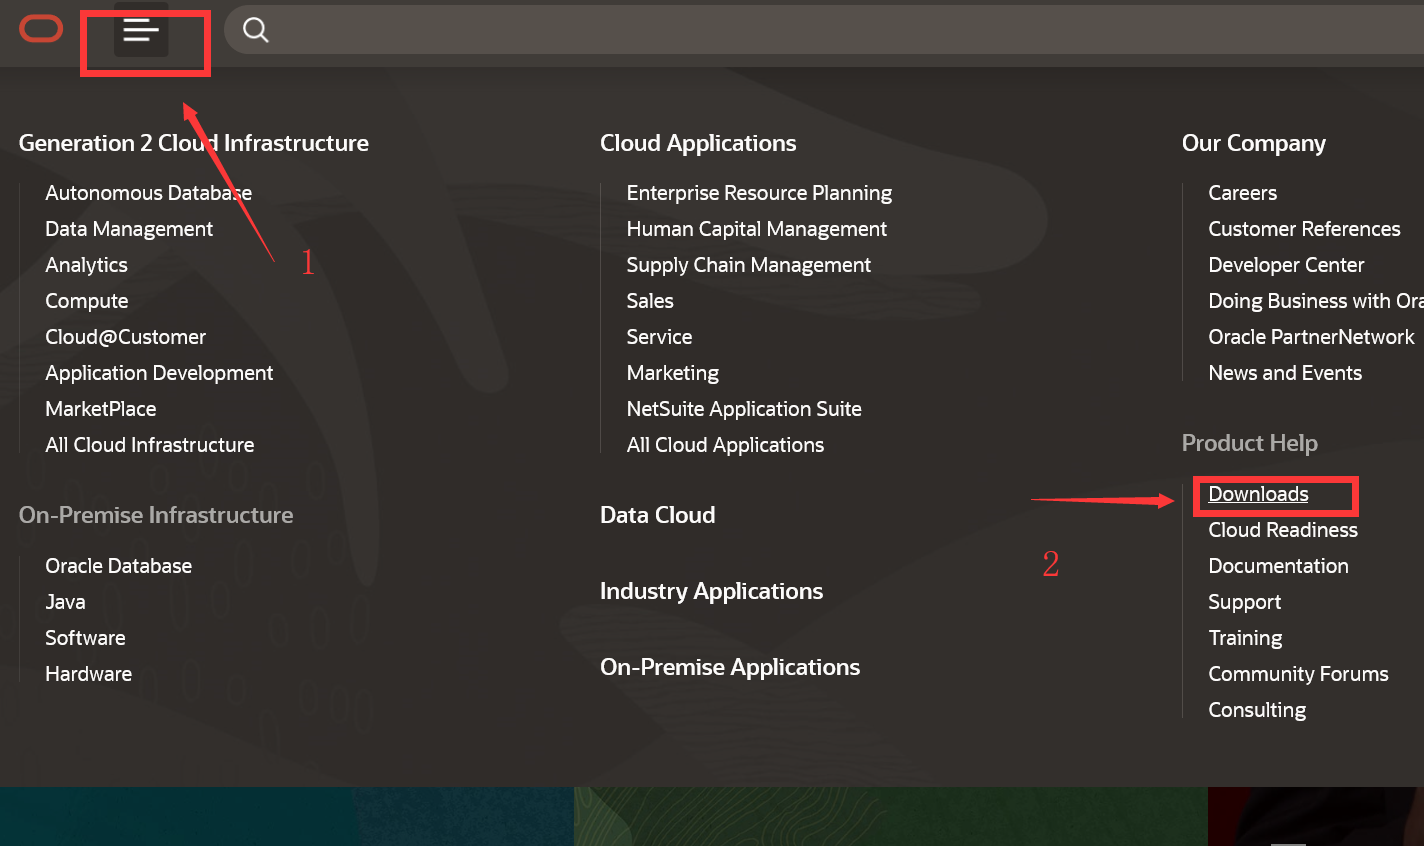Open Cloud Applications heading
This screenshot has height=846, width=1424.
tap(698, 143)
